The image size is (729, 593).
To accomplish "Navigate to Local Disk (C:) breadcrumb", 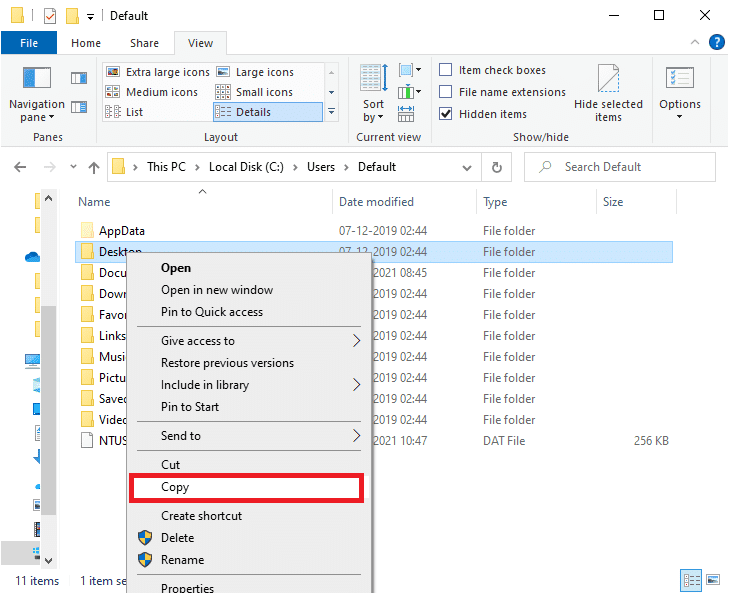I will point(246,167).
